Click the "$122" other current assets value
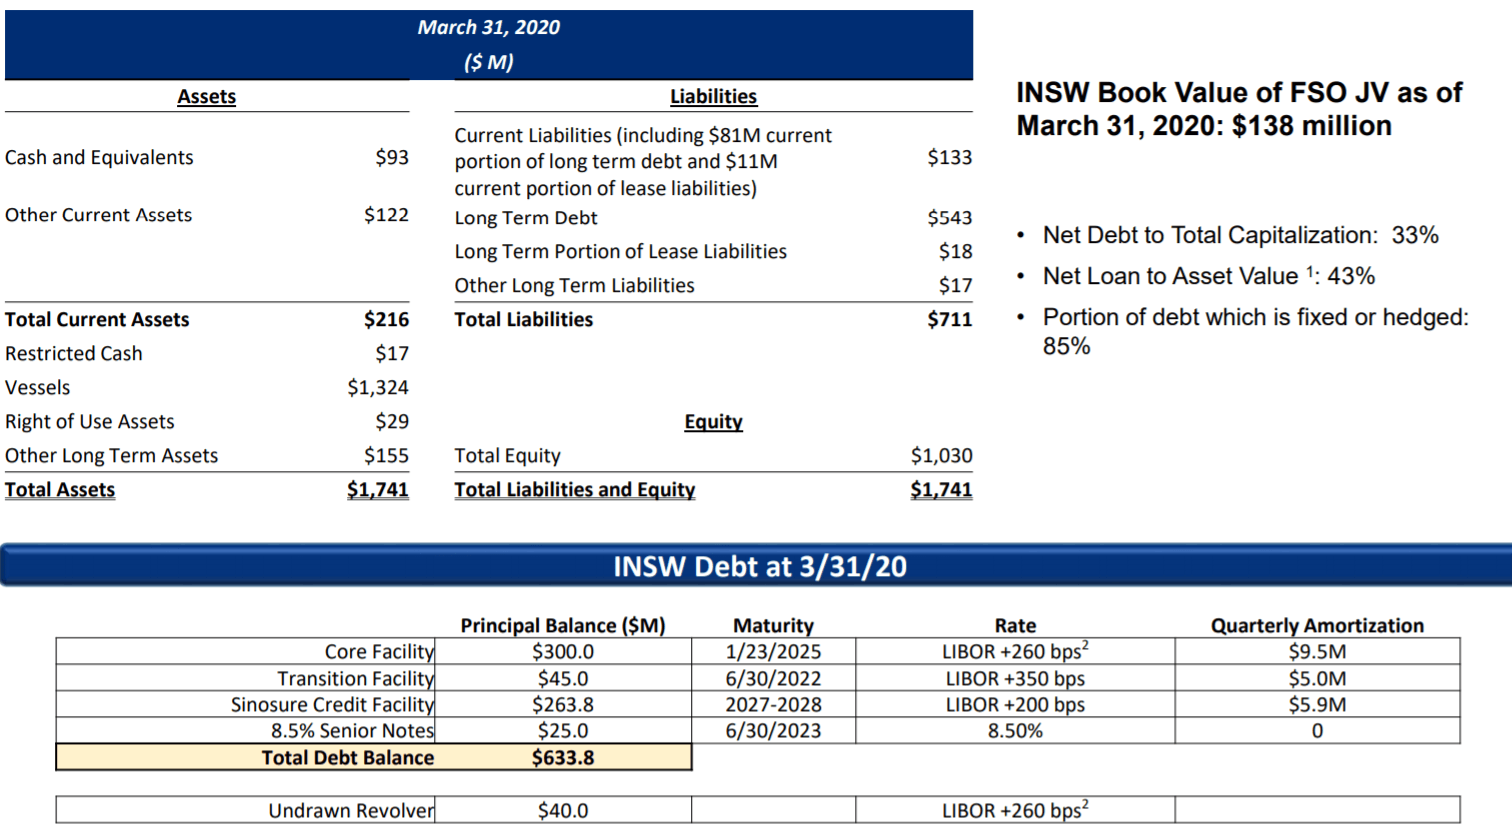The height and width of the screenshot is (830, 1512). tap(386, 215)
